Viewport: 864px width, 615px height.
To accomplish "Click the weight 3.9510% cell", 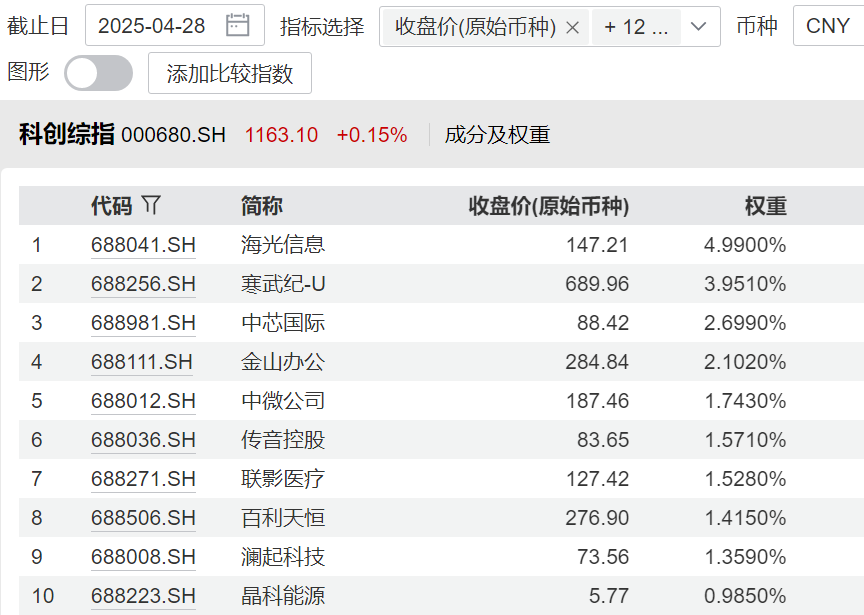I will pos(745,284).
